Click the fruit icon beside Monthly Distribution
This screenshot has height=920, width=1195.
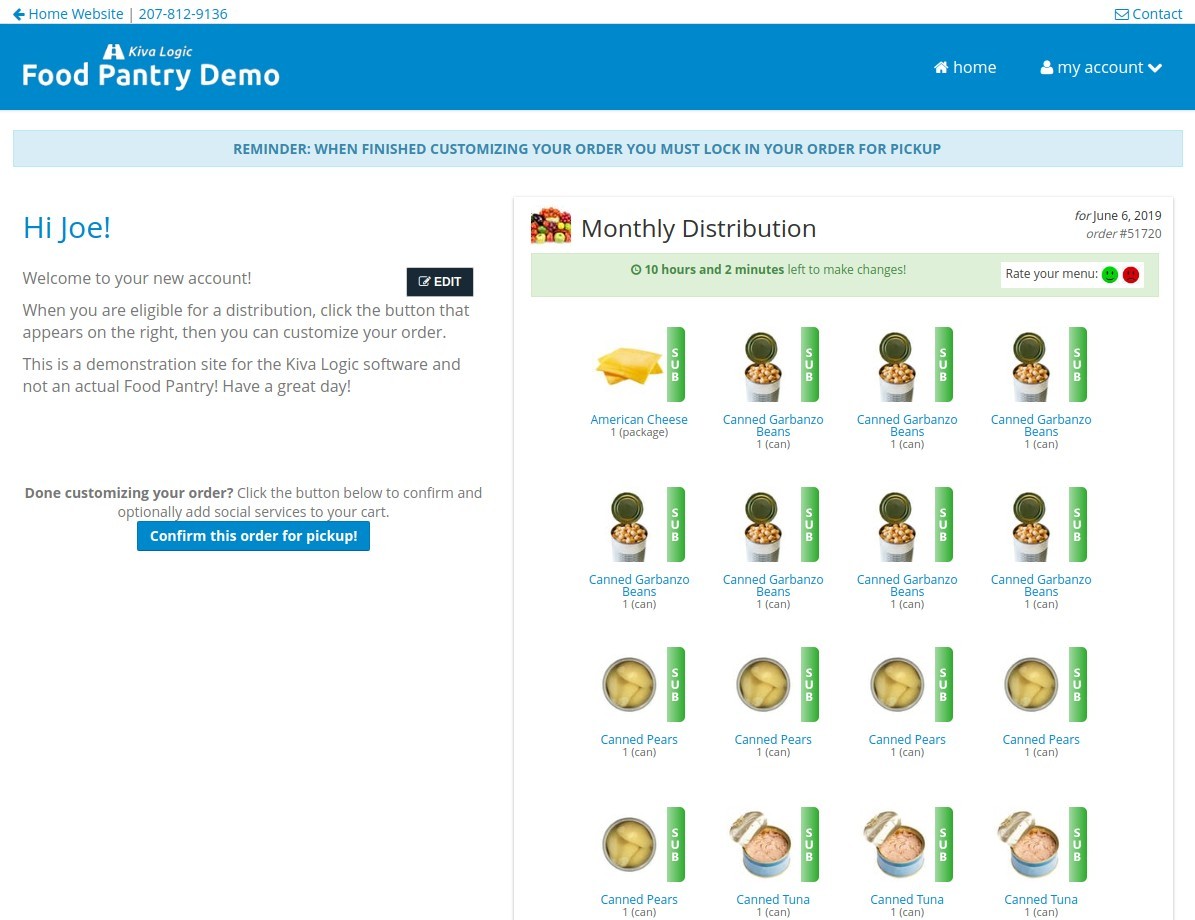pyautogui.click(x=551, y=226)
